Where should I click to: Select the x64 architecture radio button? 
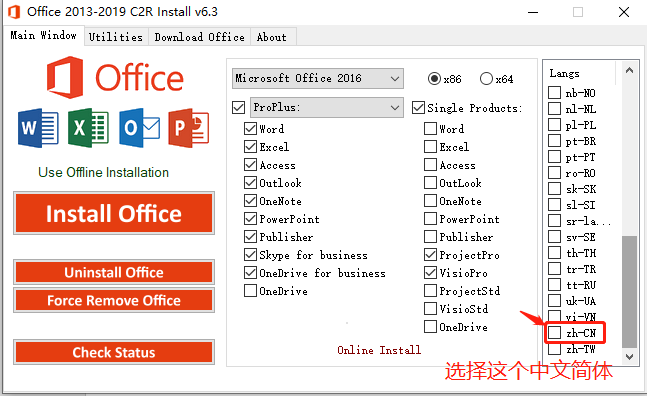tap(486, 78)
